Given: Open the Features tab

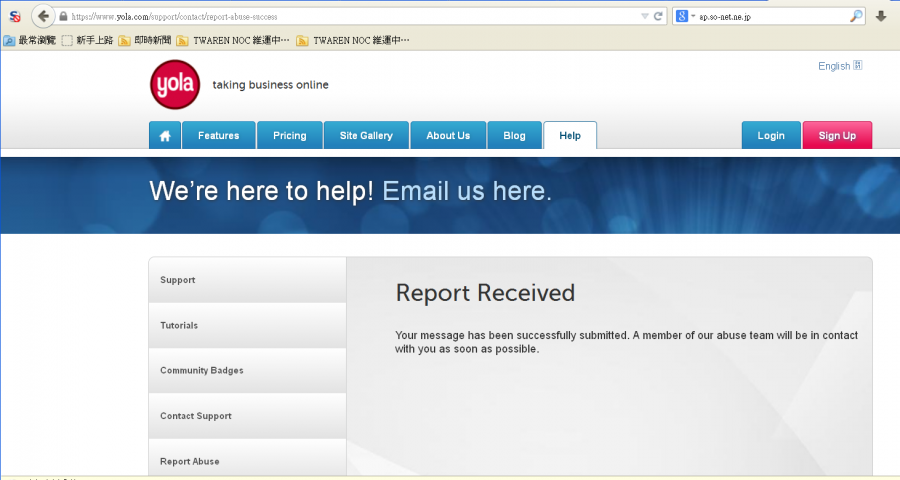Looking at the screenshot, I should click(x=218, y=136).
